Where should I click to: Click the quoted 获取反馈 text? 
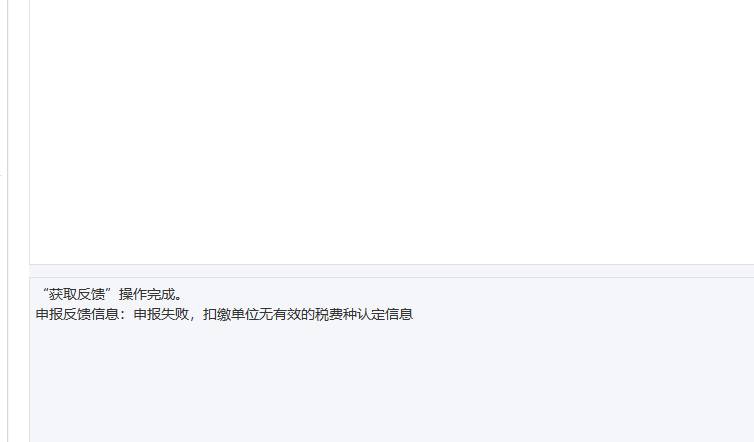pos(77,294)
